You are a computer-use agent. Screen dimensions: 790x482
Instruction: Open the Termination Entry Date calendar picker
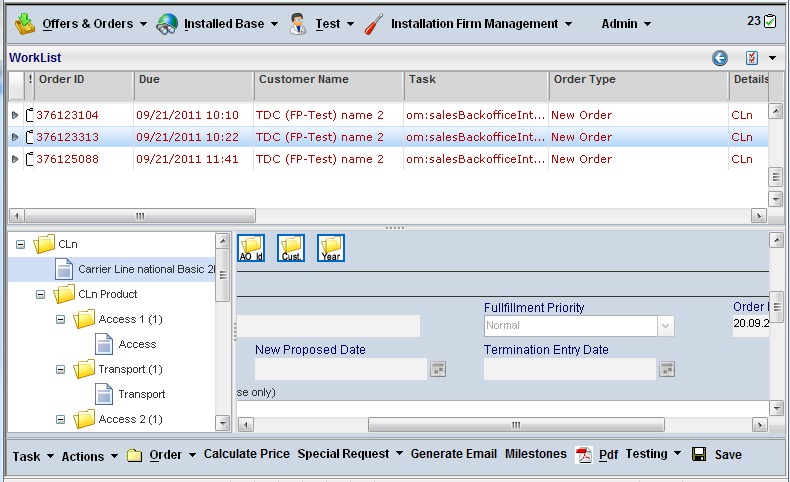pyautogui.click(x=667, y=369)
